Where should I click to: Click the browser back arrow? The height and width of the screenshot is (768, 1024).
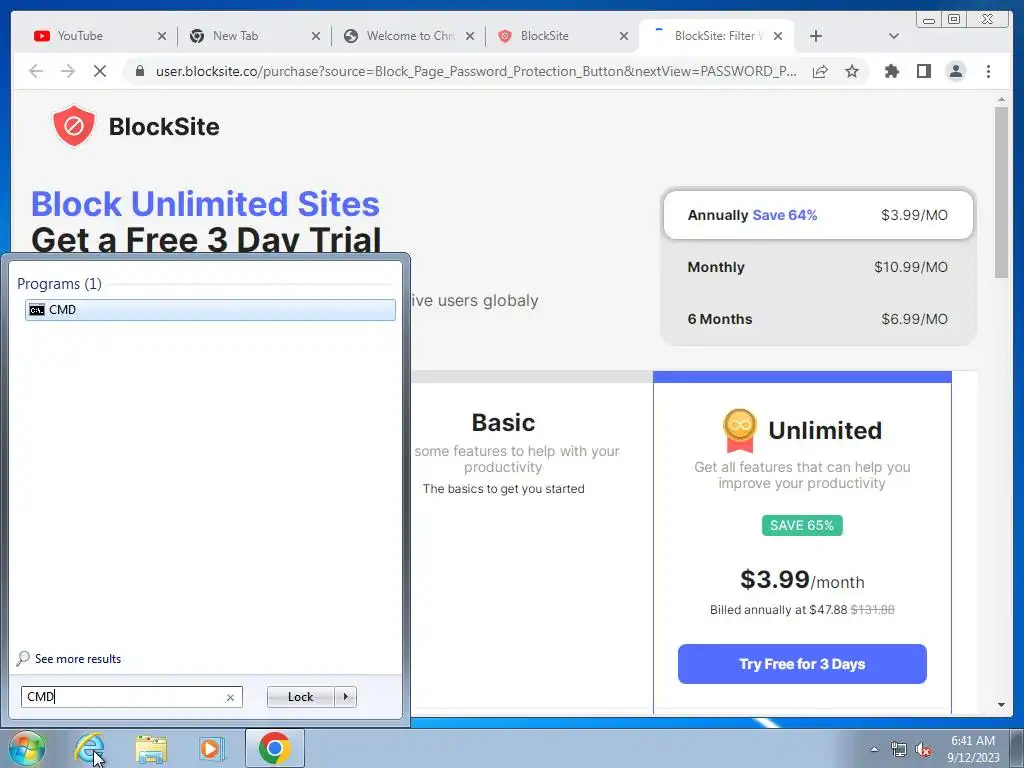coord(36,71)
